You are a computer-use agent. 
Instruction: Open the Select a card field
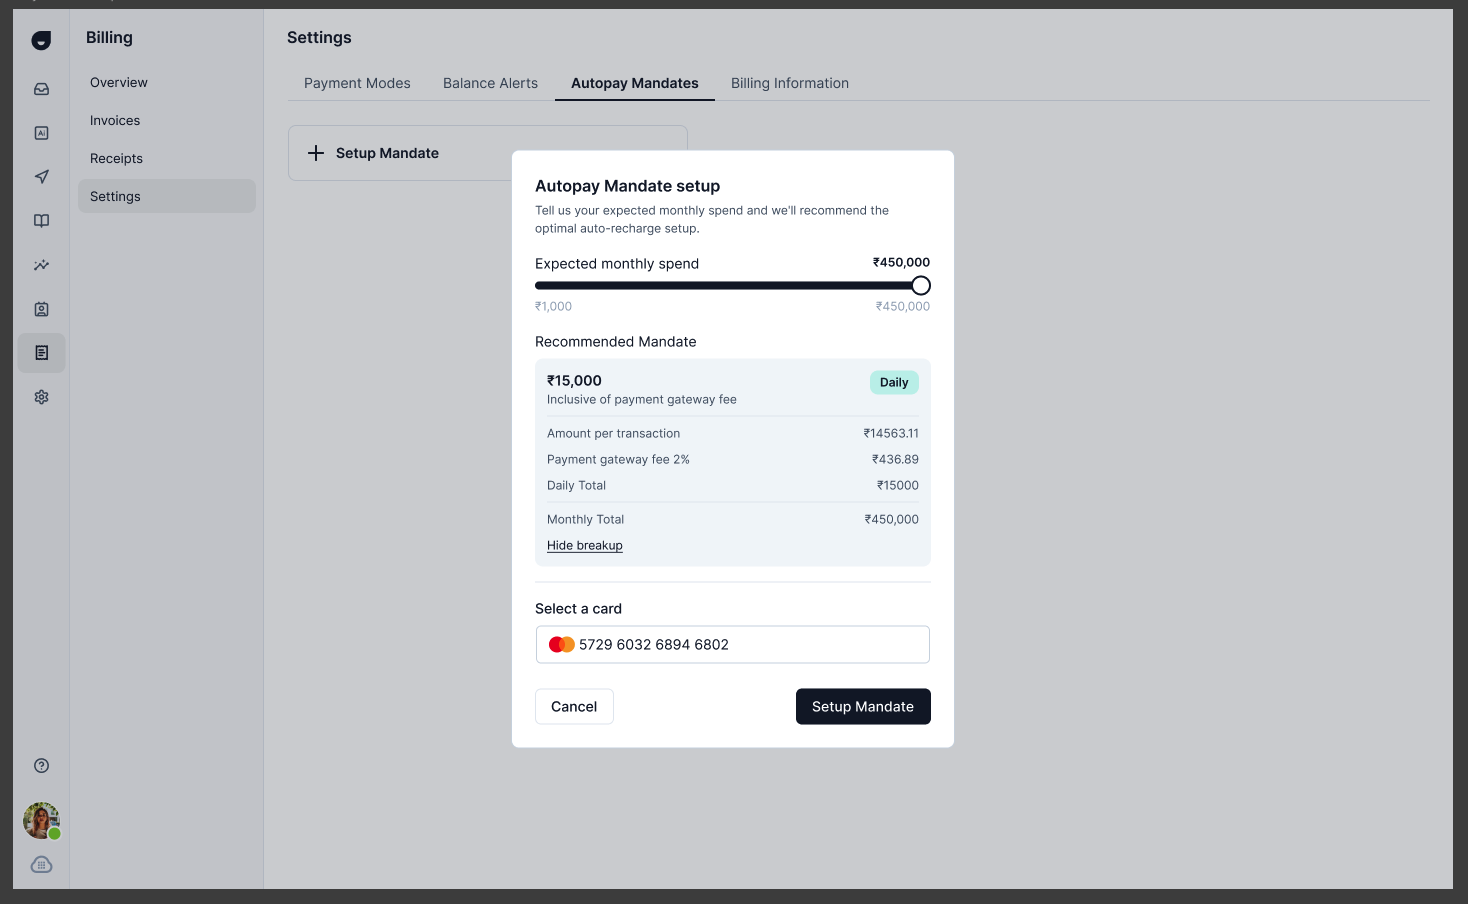pyautogui.click(x=733, y=644)
